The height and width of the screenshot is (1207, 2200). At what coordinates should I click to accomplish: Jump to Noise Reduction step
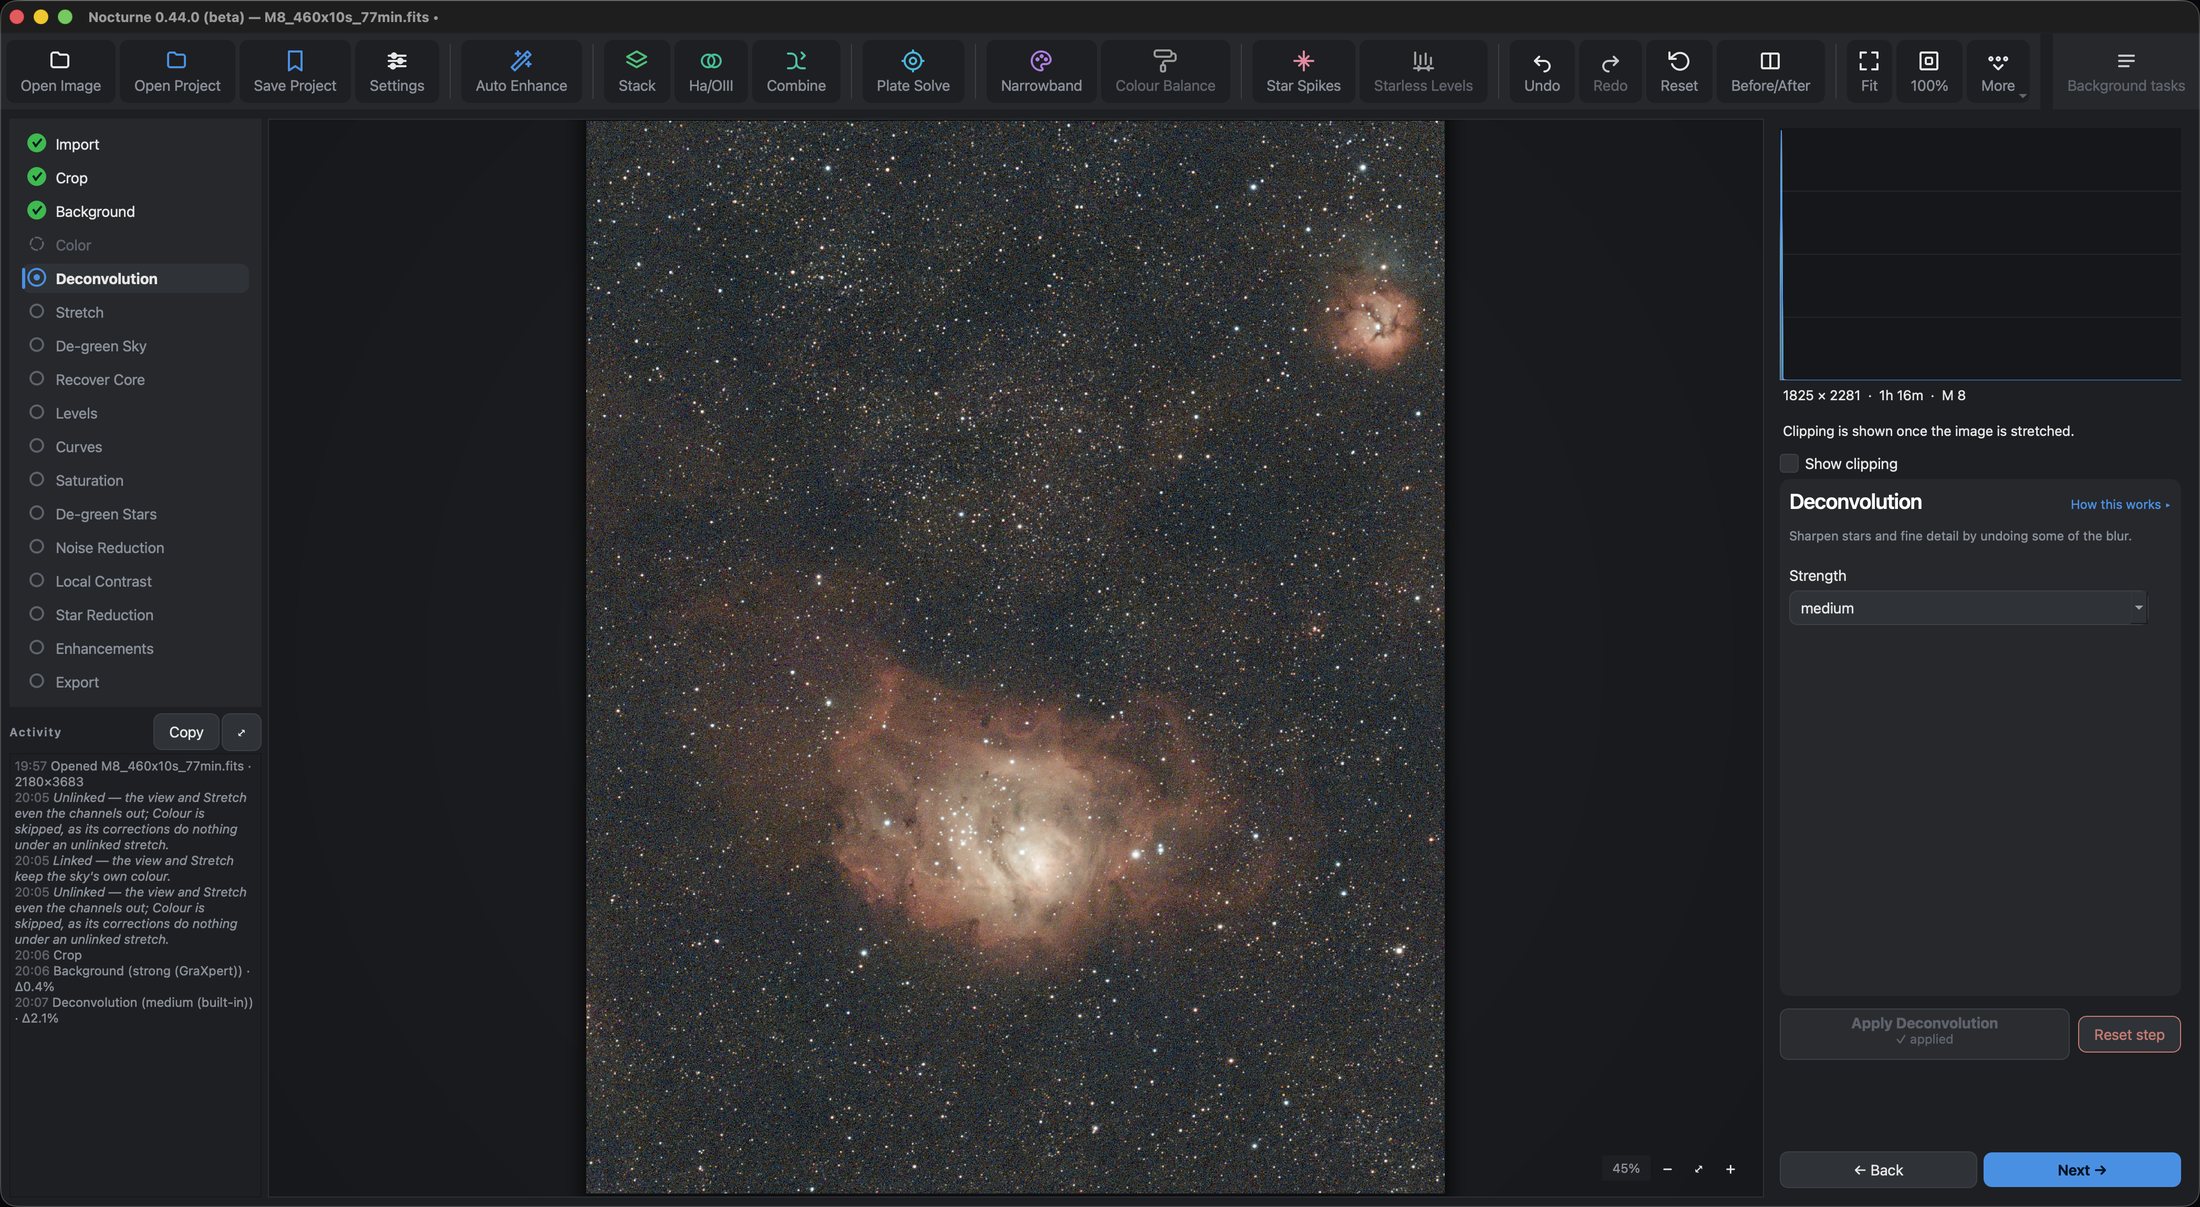click(x=134, y=548)
